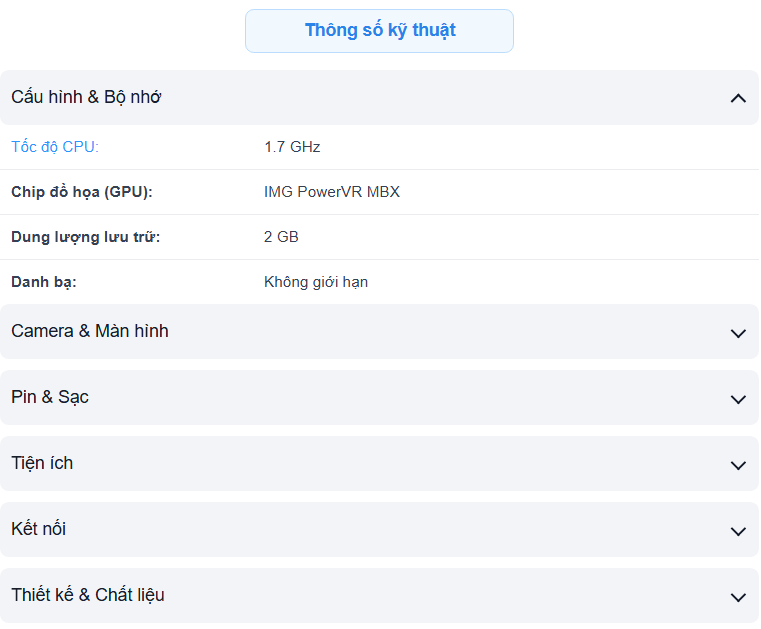
Task: Click the Thông số kỹ thuật button
Action: point(379,31)
